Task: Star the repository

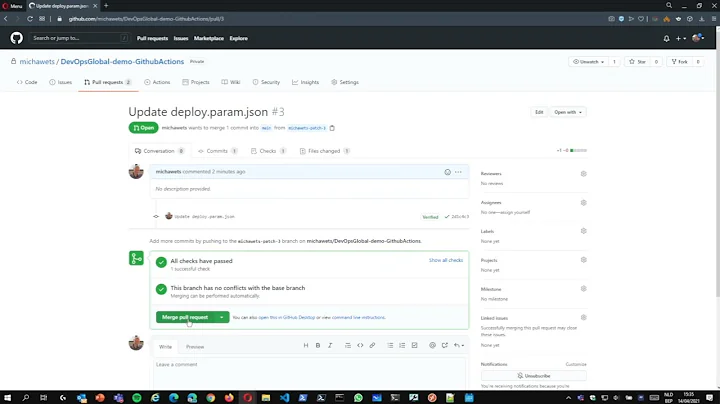Action: 637,62
